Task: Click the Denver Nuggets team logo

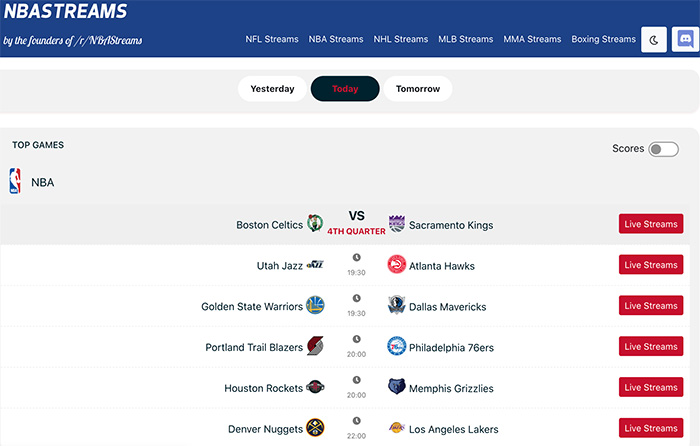Action: coord(315,429)
